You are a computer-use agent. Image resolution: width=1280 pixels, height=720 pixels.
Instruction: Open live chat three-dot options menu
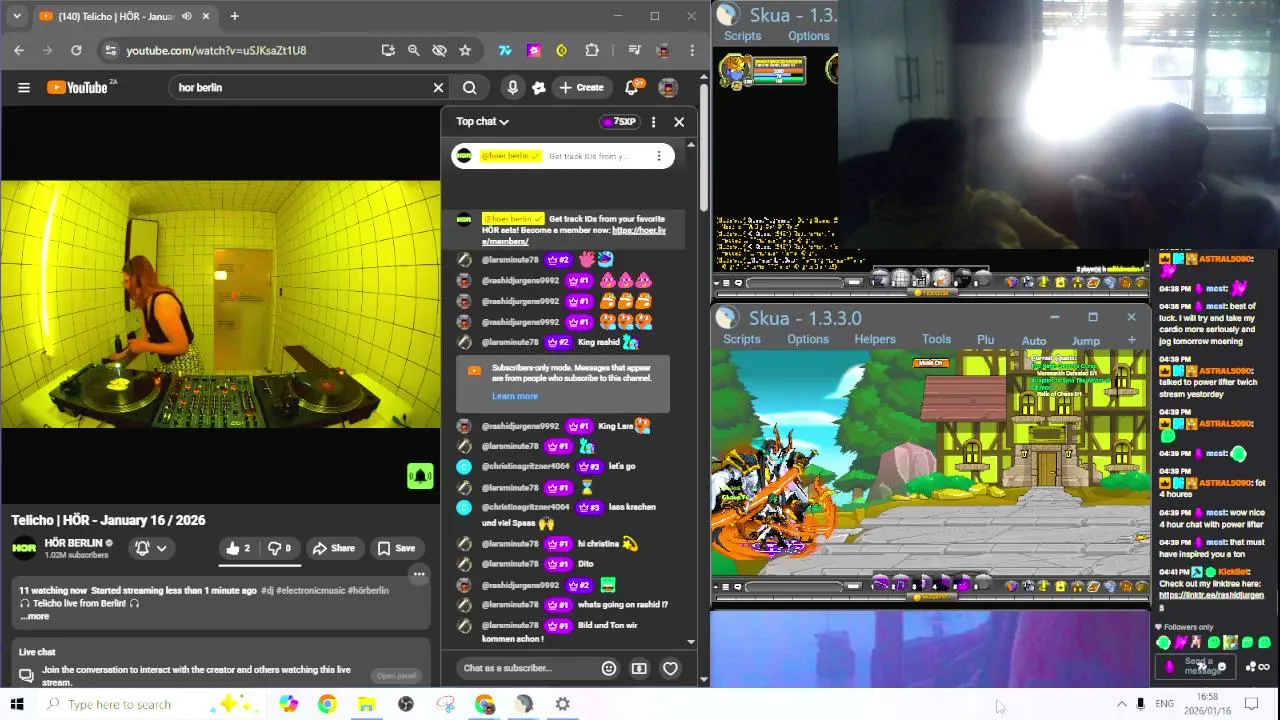[653, 122]
